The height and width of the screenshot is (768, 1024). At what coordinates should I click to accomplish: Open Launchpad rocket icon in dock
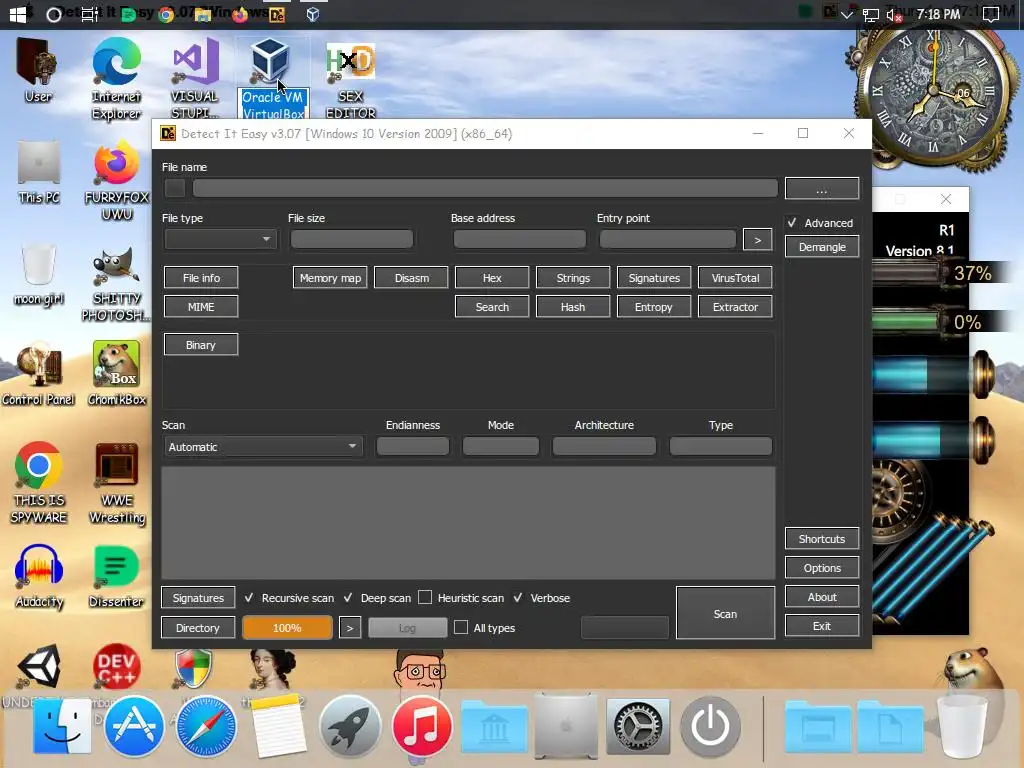(349, 726)
